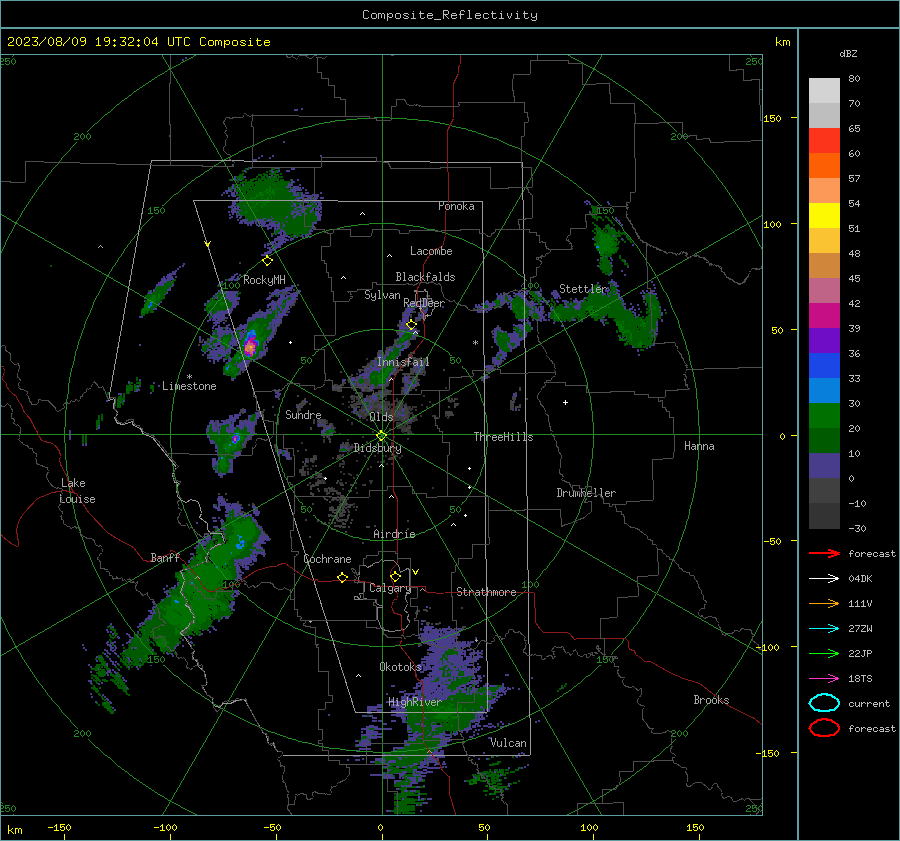Viewport: 900px width, 841px height.
Task: Click the red 'forecast' ellipse in legend
Action: 824,728
